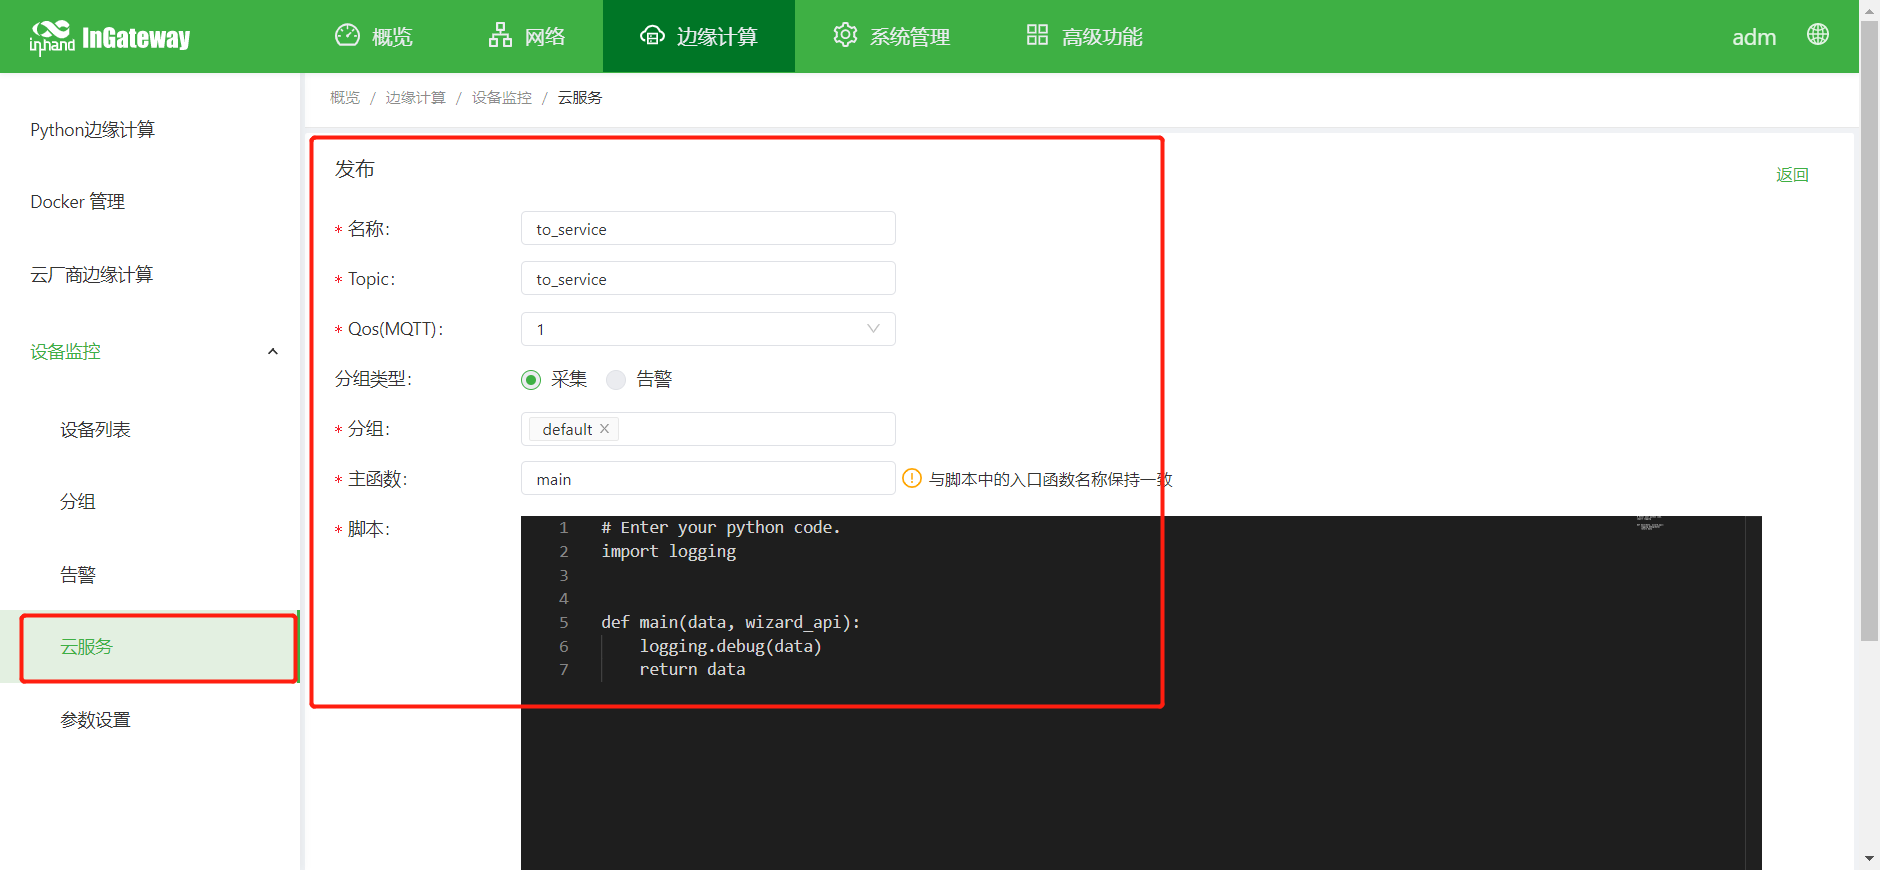Open the Qos(MQTT) dropdown
This screenshot has height=870, width=1880.
[707, 329]
